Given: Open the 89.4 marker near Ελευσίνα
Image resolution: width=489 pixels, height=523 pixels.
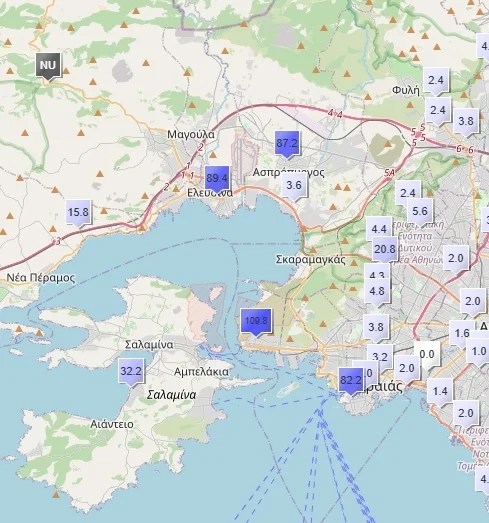Looking at the screenshot, I should point(217,179).
